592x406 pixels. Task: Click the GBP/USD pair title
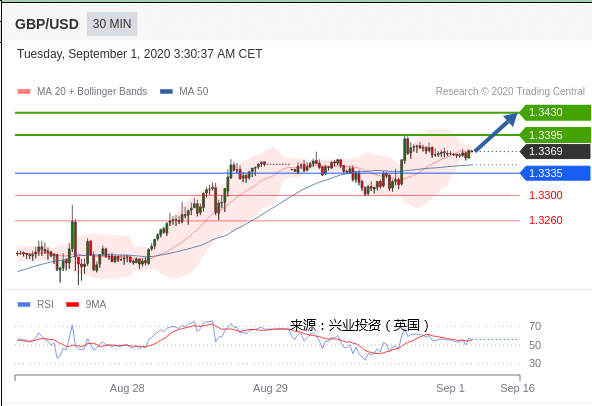(x=47, y=24)
